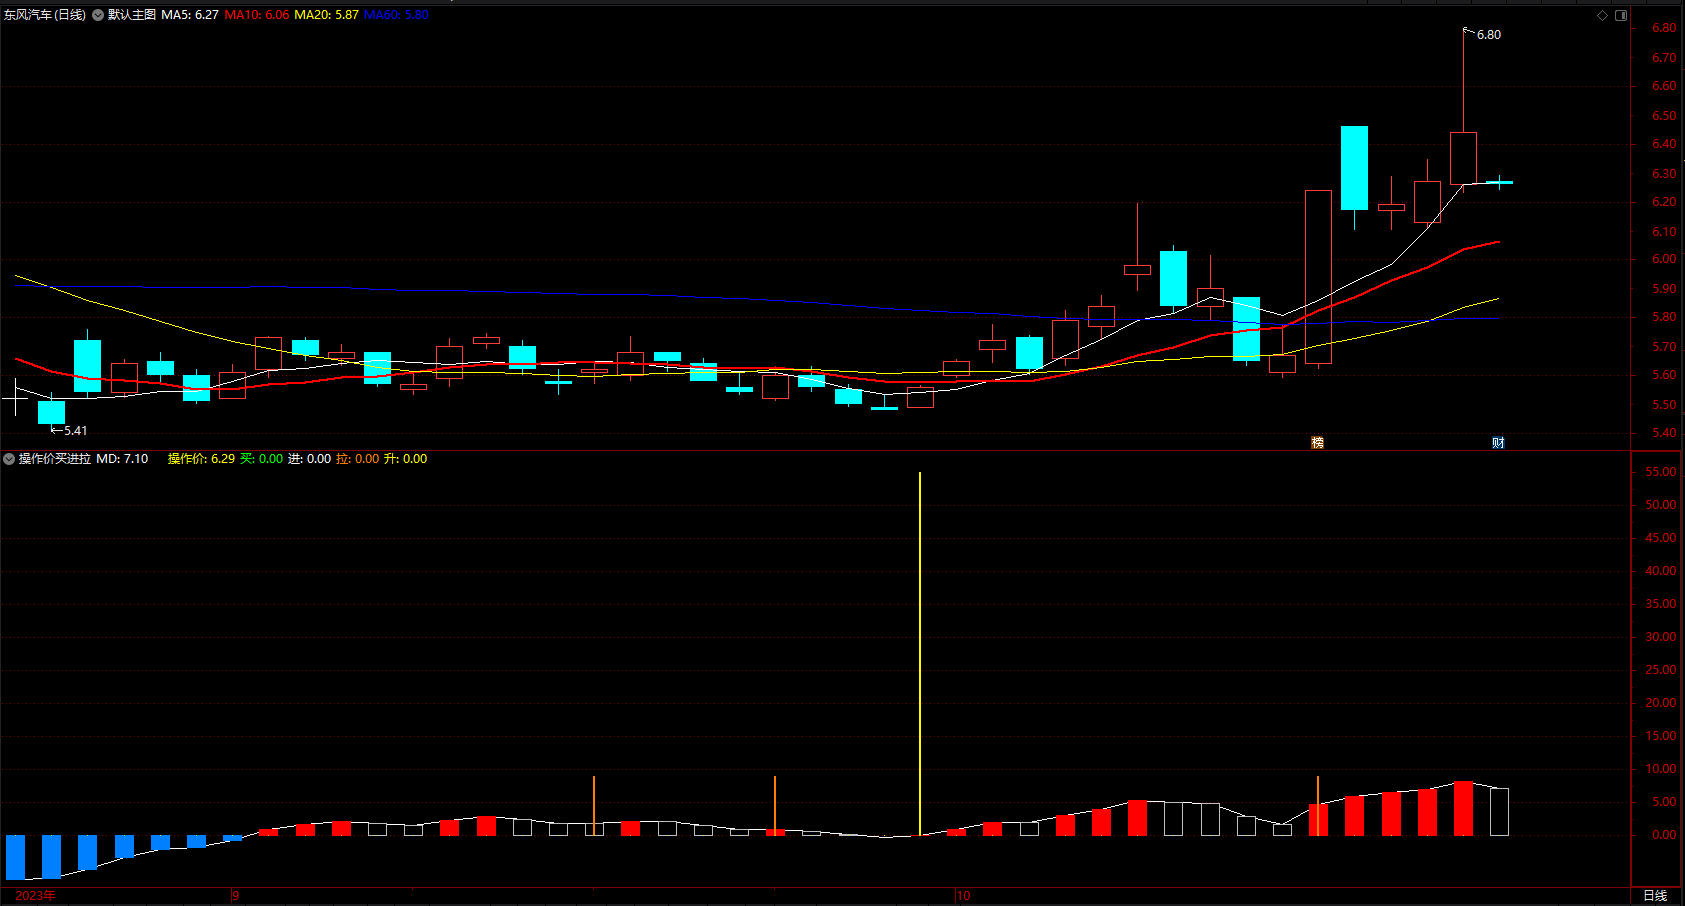The height and width of the screenshot is (906, 1685).
Task: Click the red MA10: 6.06 indicator value
Action: 257,15
